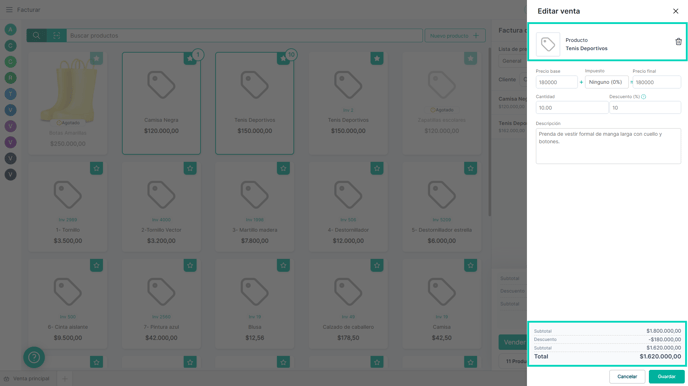Click the sidebar avatar lettered T
The height and width of the screenshot is (386, 688).
tap(11, 94)
